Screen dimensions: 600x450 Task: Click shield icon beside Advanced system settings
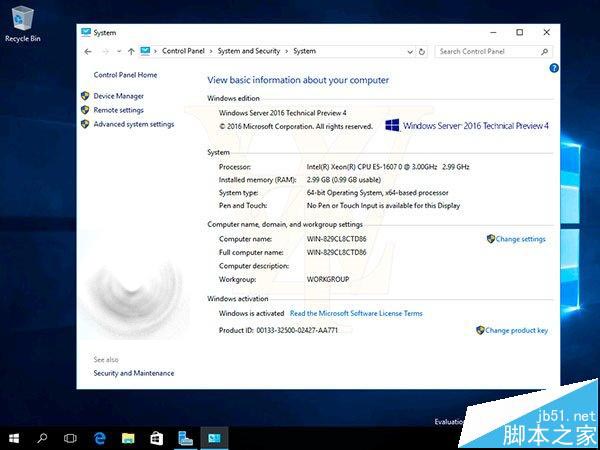(85, 124)
